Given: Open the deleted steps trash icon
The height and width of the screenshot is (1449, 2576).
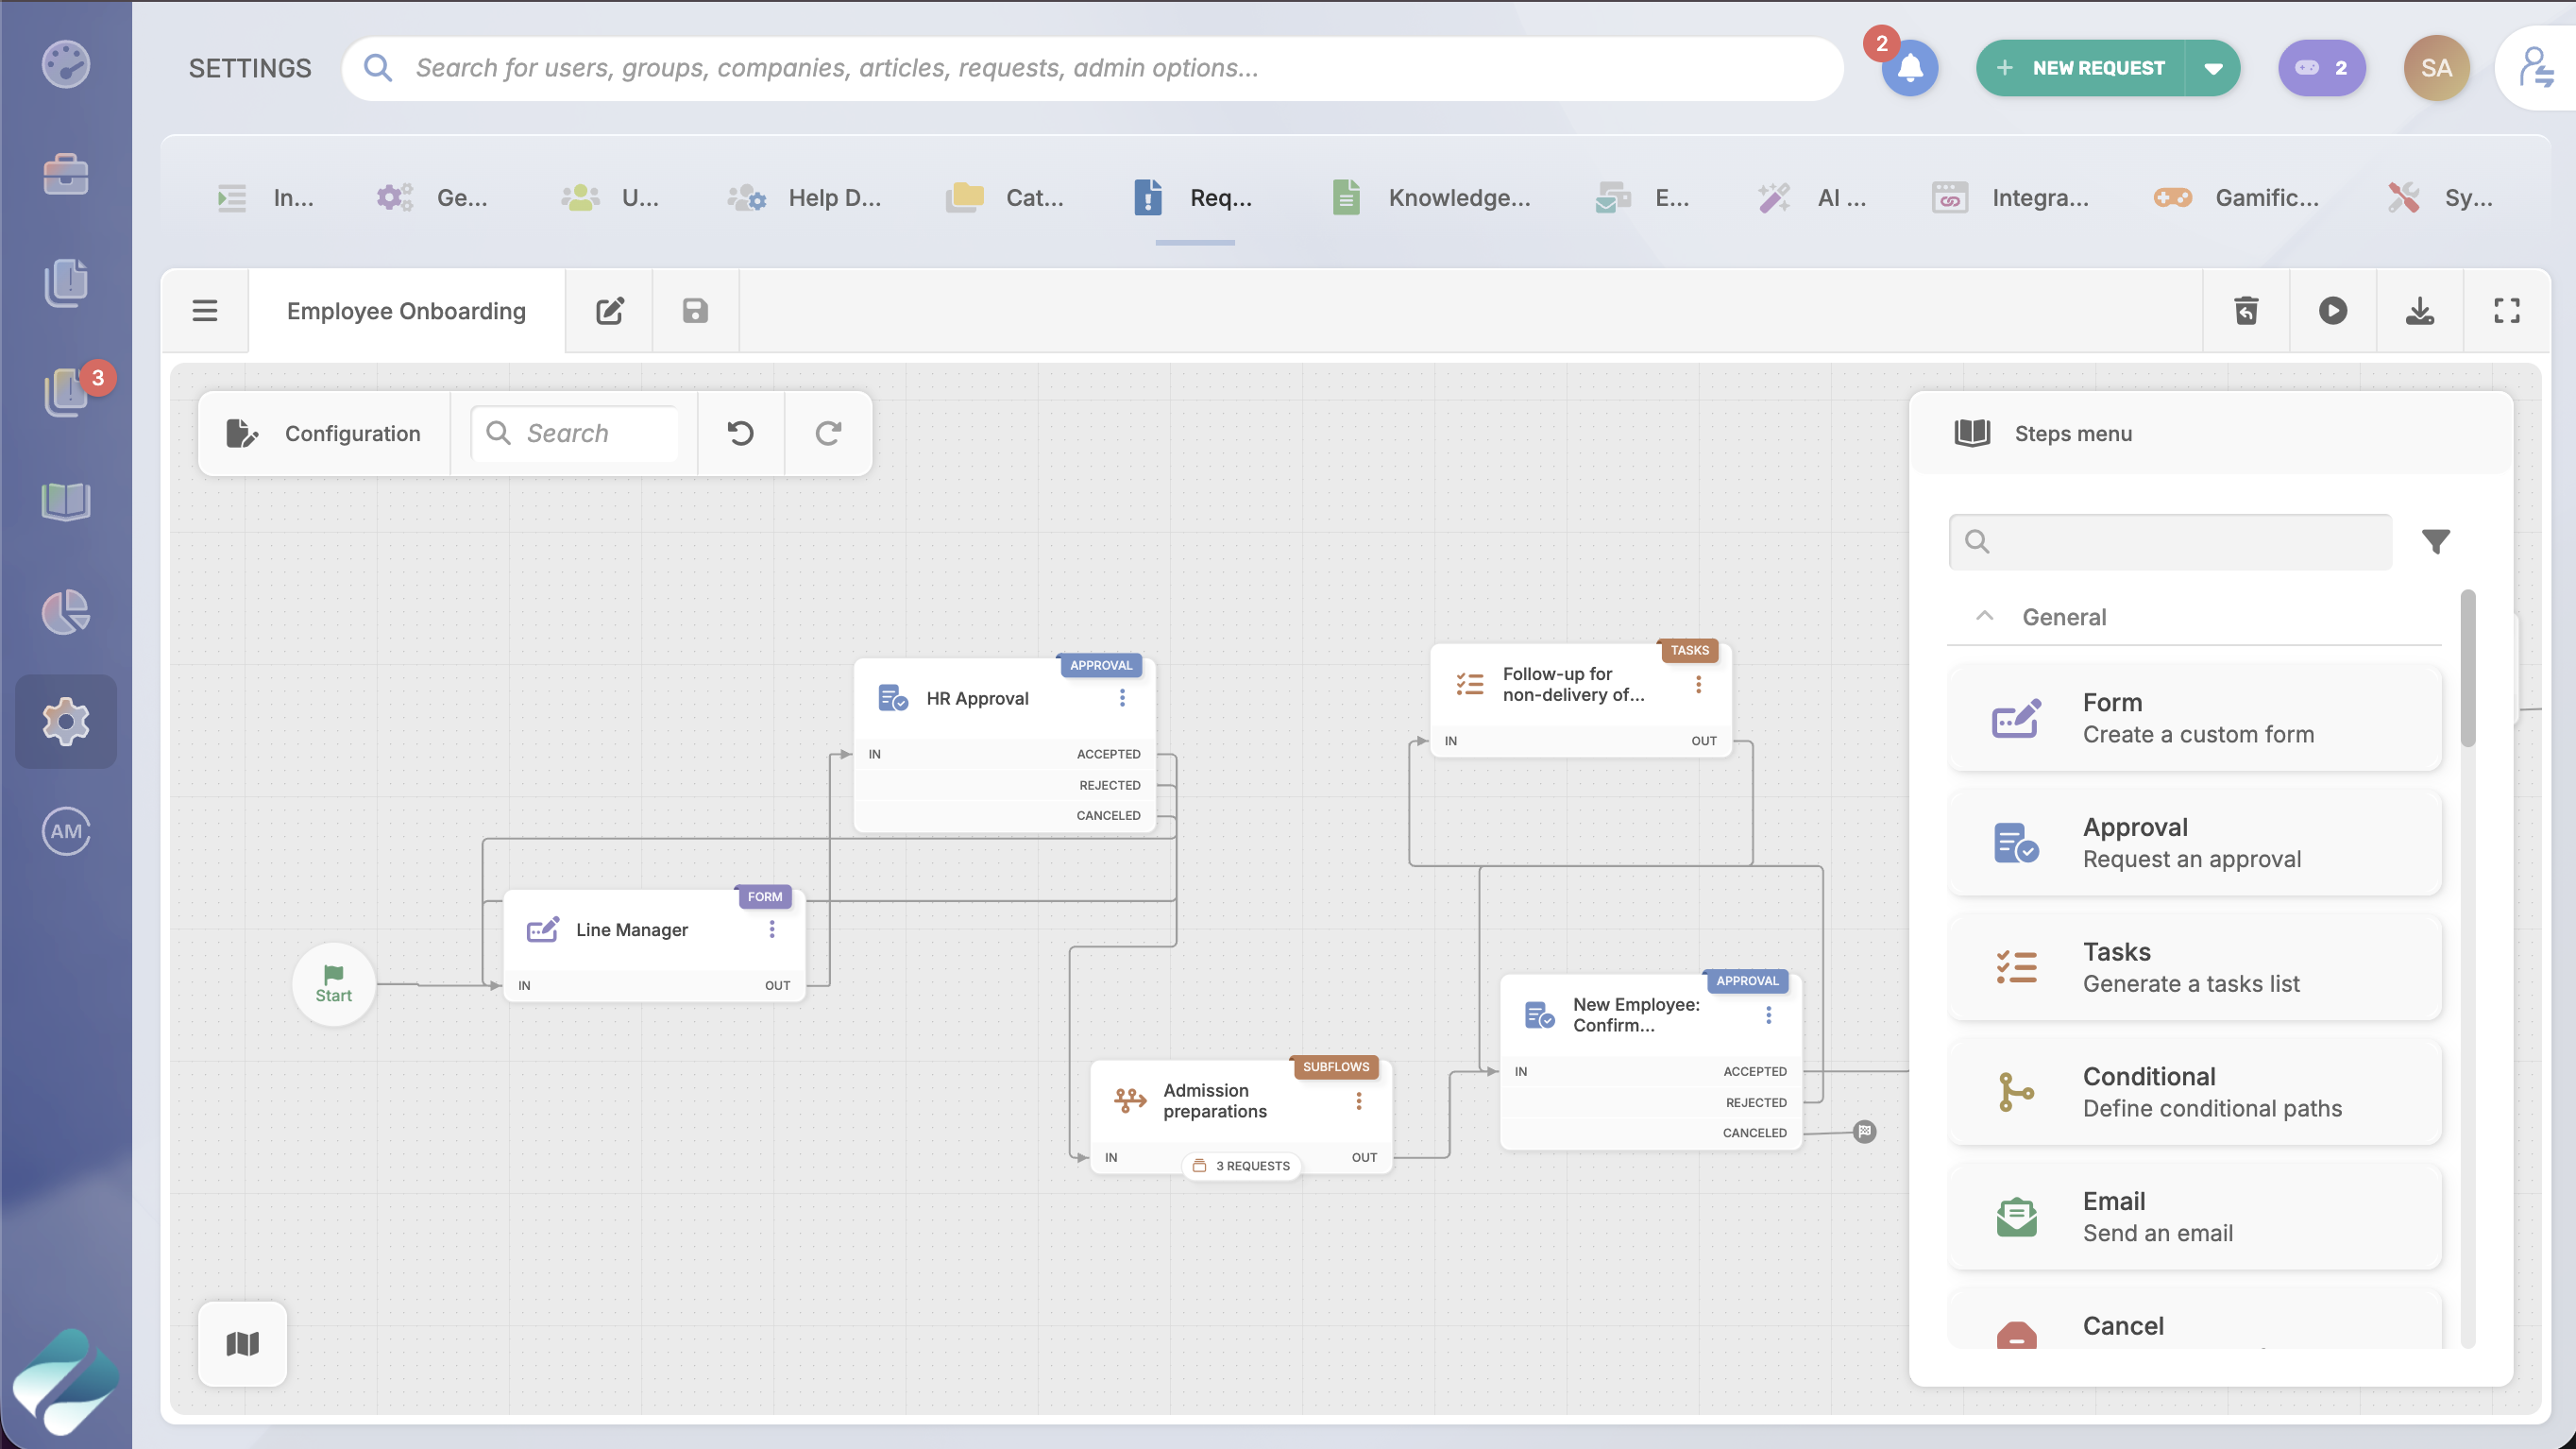Looking at the screenshot, I should coord(2246,310).
